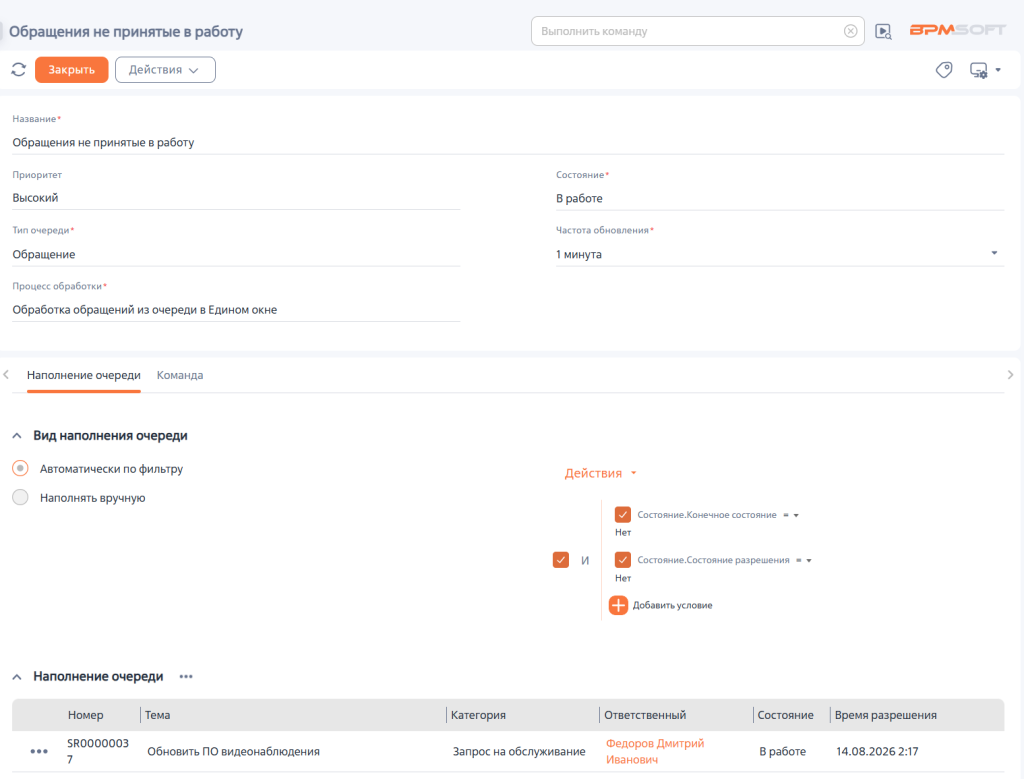Click the tag icon in the toolbar
Screen dimensions: 1024x779
tap(944, 70)
